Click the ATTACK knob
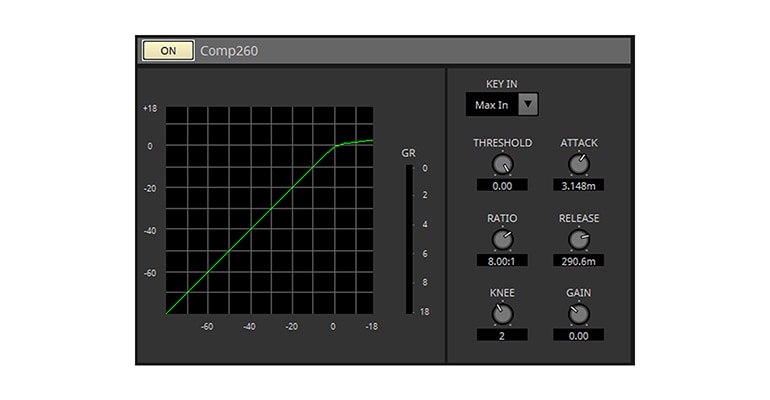 coord(579,165)
